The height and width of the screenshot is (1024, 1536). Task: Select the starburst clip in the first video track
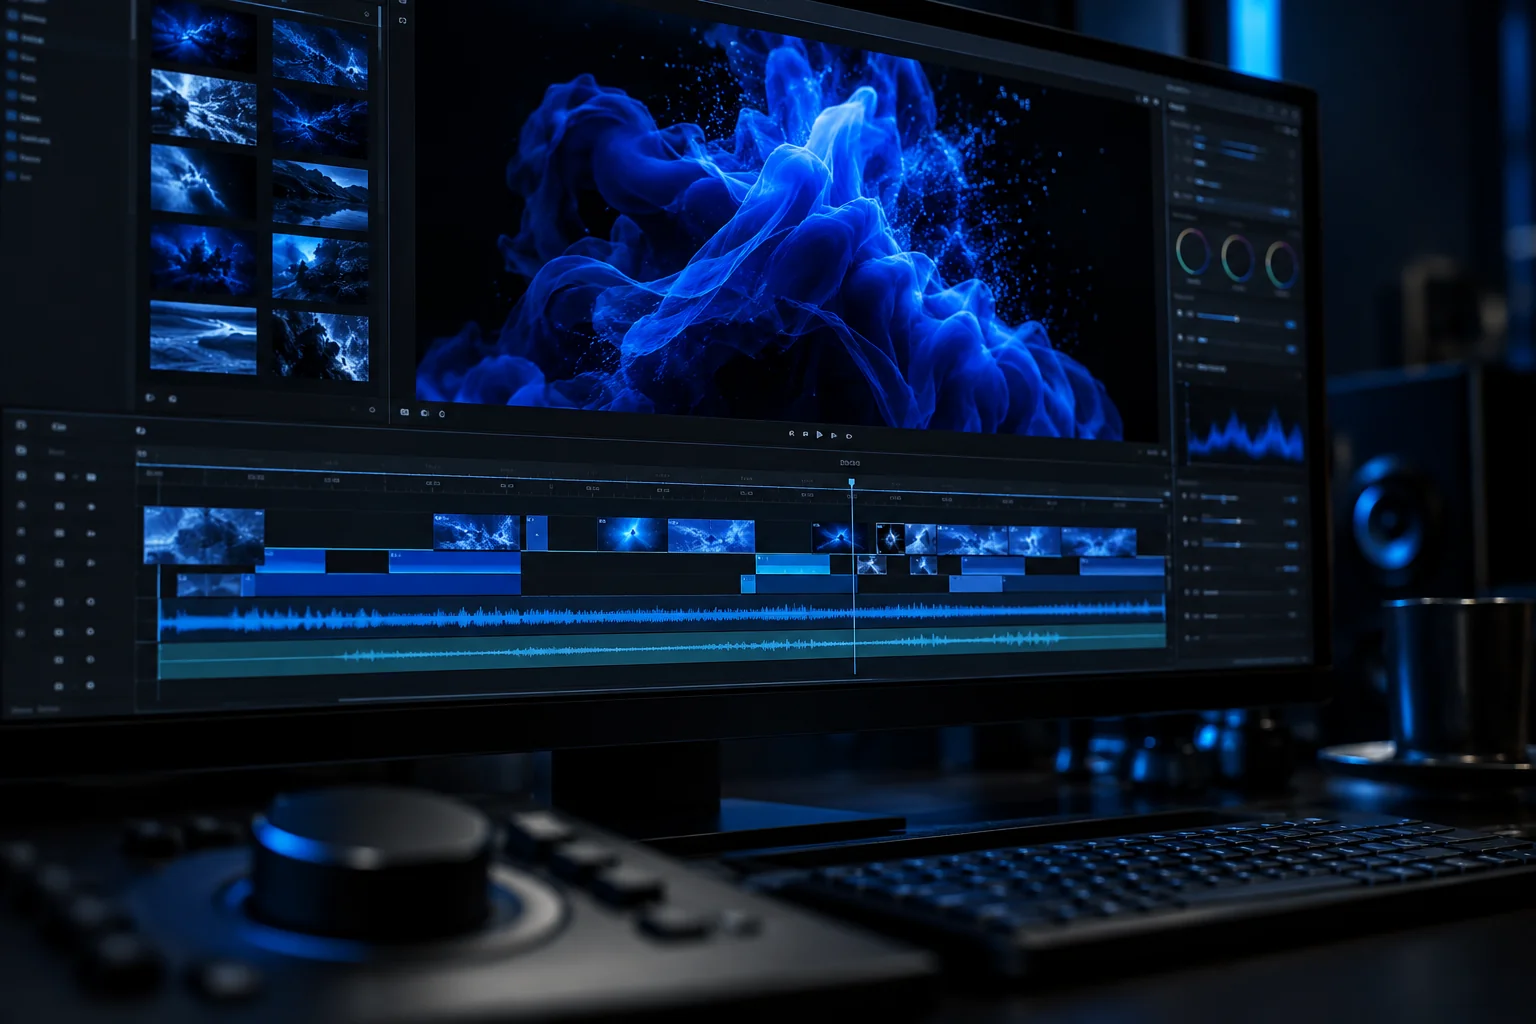(631, 535)
